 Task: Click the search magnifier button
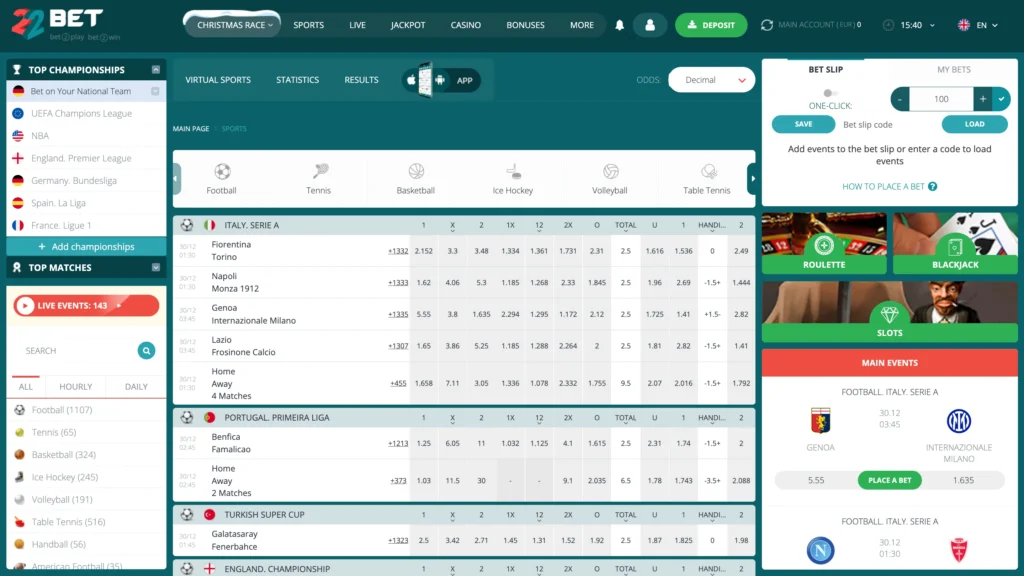(x=146, y=351)
